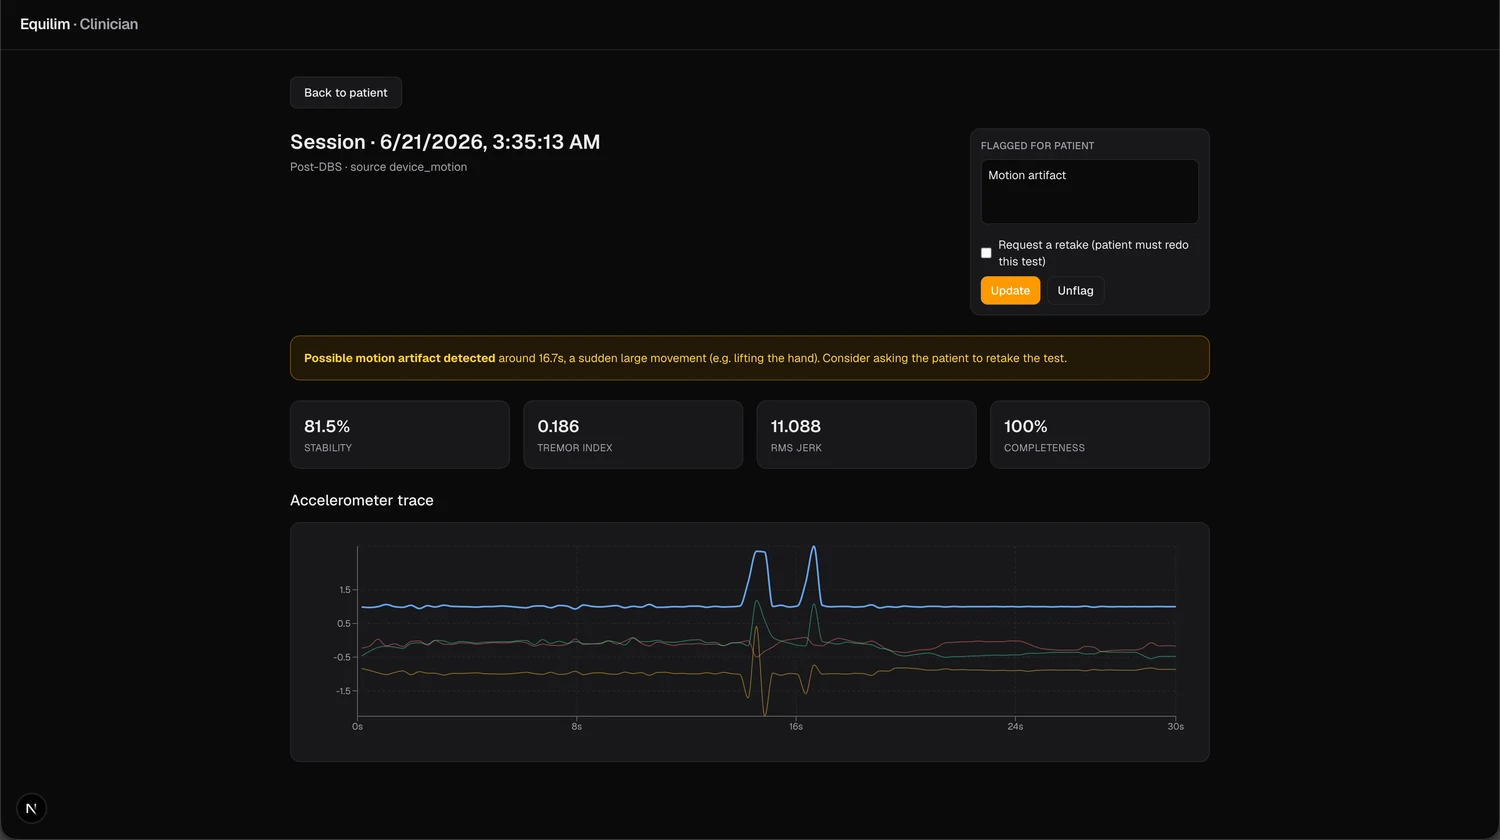Click the 30s tick label on the chart axis
This screenshot has height=840, width=1500.
(1176, 727)
